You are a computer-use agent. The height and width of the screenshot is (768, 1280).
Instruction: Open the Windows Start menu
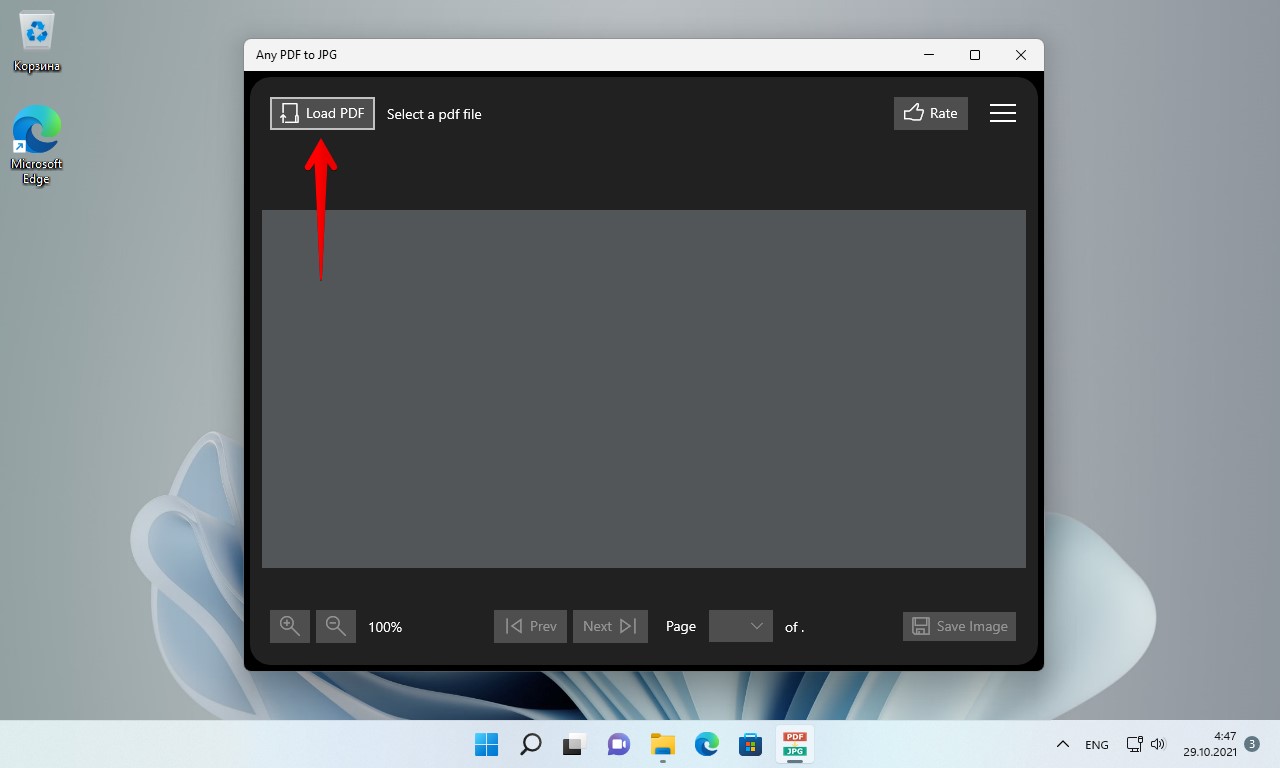(x=486, y=744)
